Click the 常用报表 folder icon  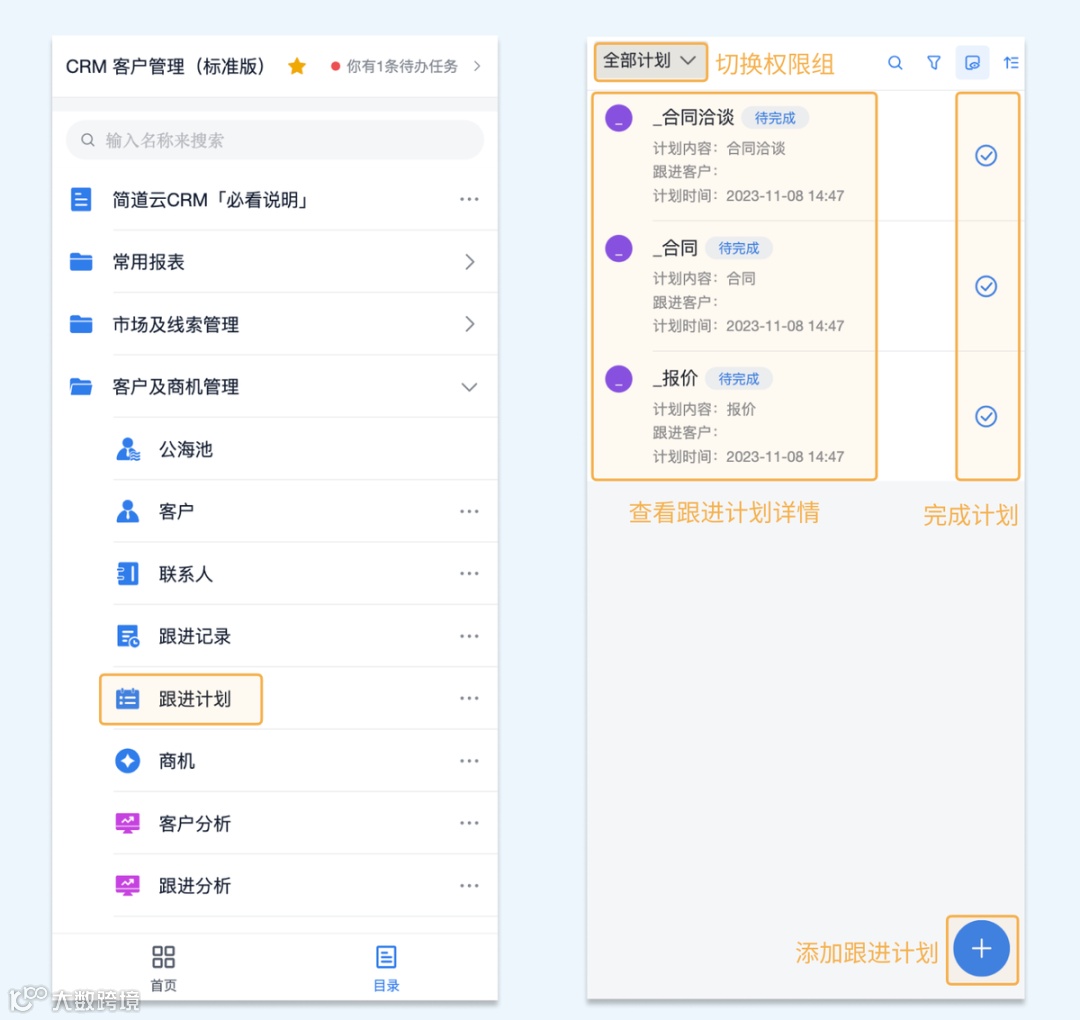(81, 262)
